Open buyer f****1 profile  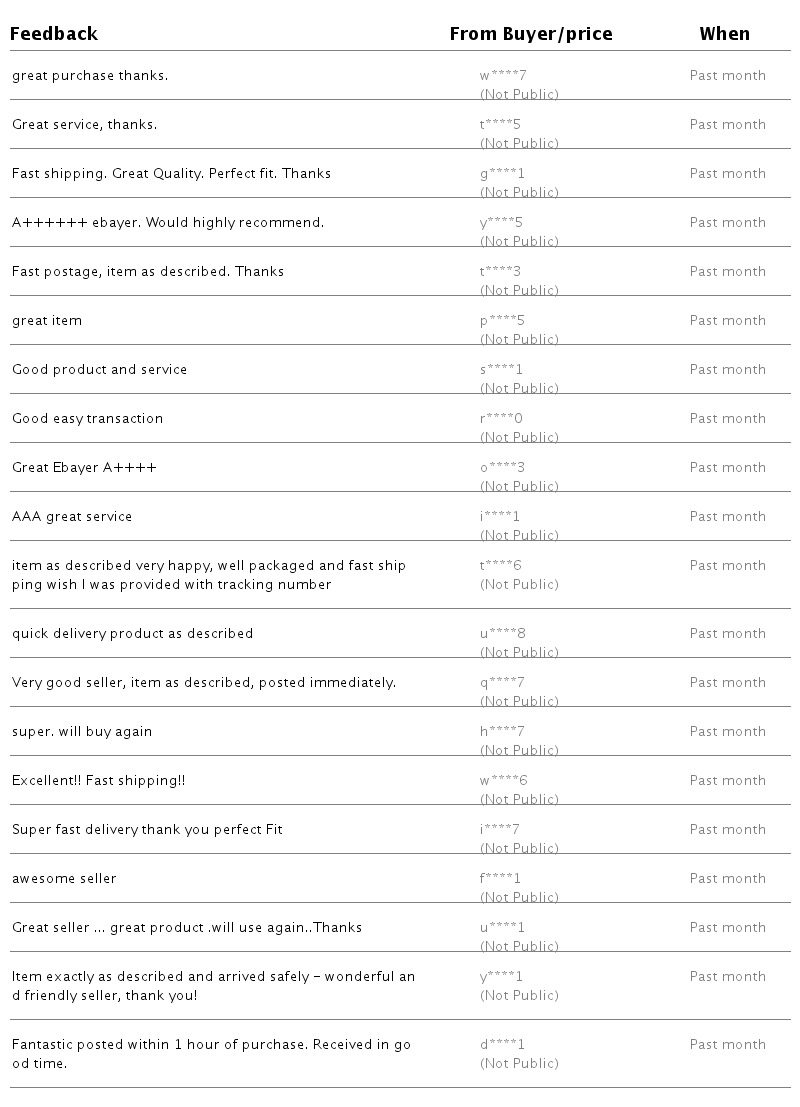(501, 879)
